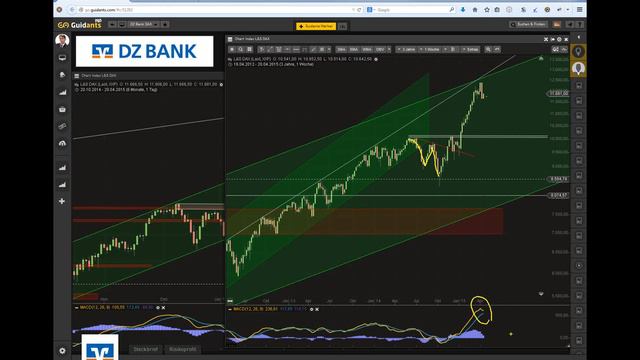Viewport: 640px width, 360px height.
Task: Expand drawing tools dropdown arrow in chart toolbar
Action: point(329,49)
